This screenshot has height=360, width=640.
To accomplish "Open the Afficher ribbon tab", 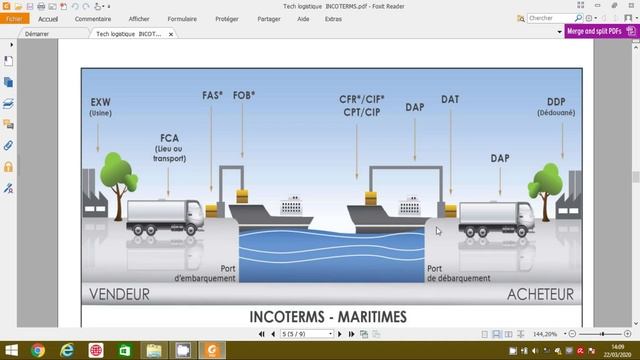I will tap(139, 19).
